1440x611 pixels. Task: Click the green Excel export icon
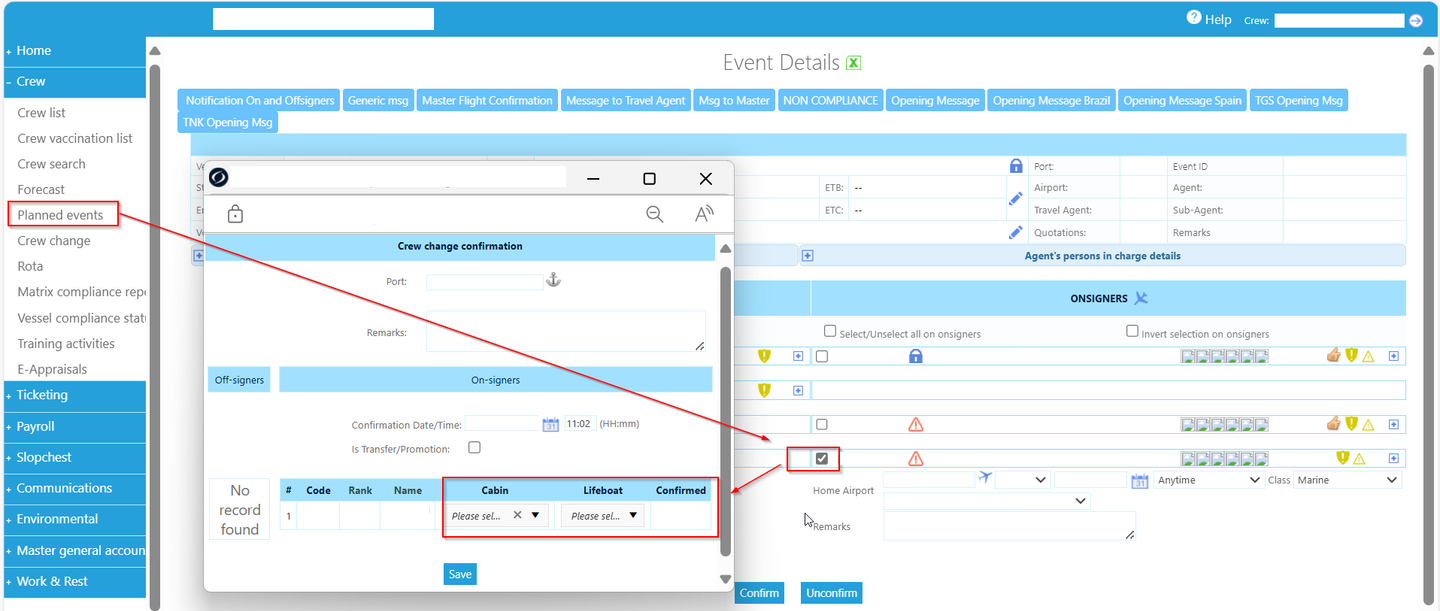coord(853,63)
